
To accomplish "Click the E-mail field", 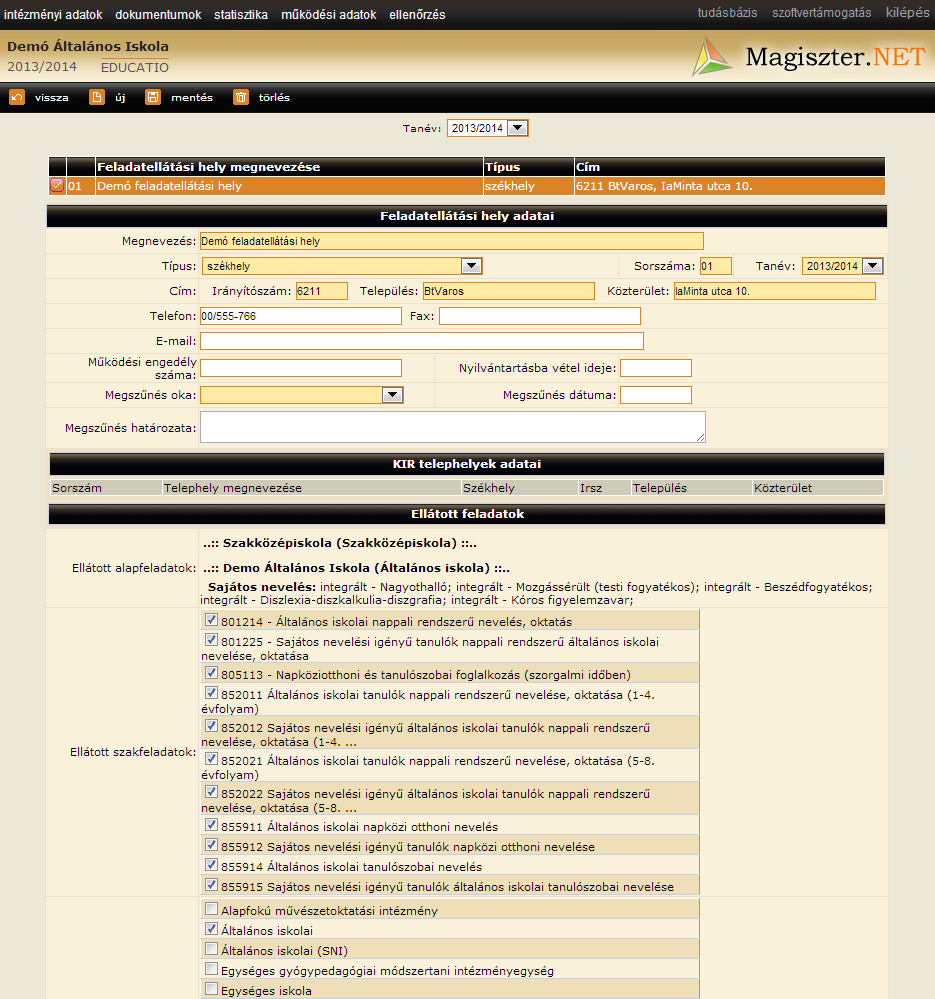I will click(422, 341).
